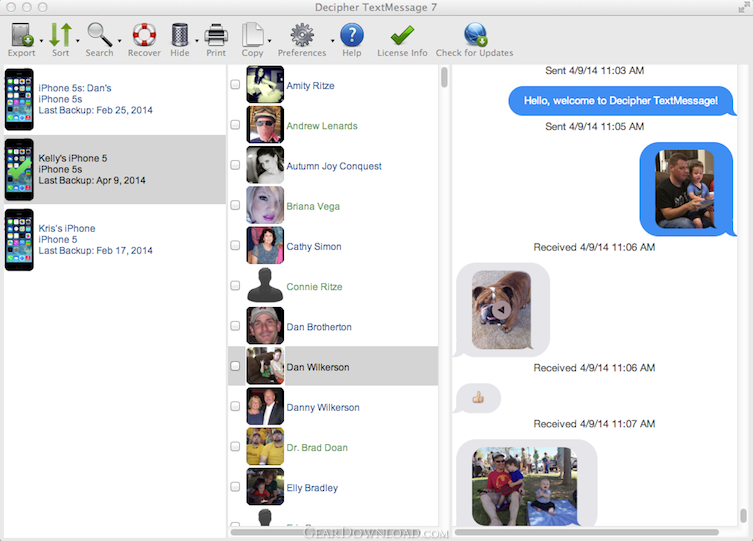This screenshot has width=753, height=541.
Task: Open the Search dropdown arrow
Action: (x=120, y=41)
